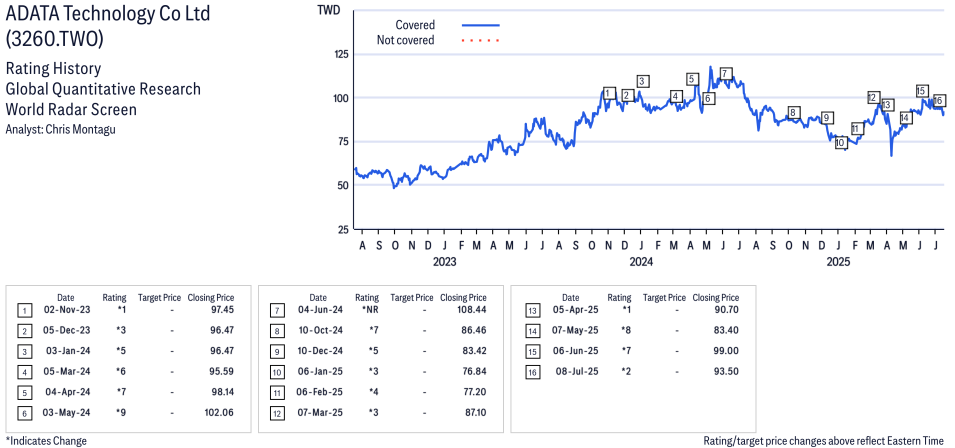The image size is (955, 448).
Task: Click the 2023 year label
Action: [445, 262]
